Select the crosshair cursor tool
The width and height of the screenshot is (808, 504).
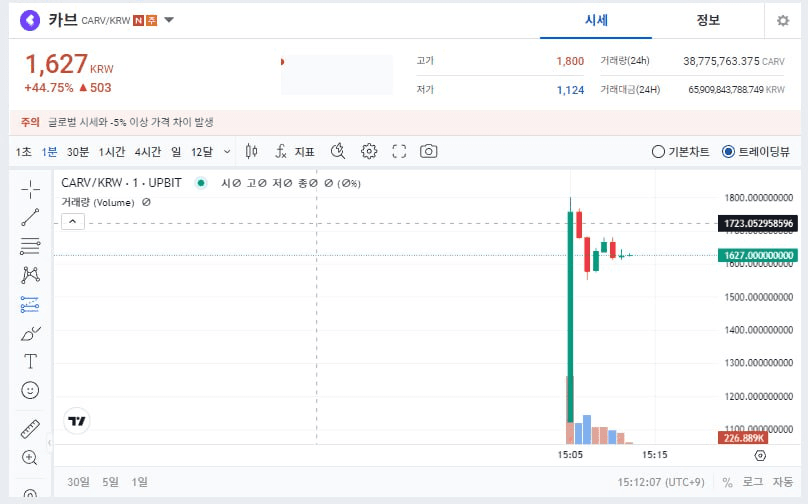pos(30,189)
